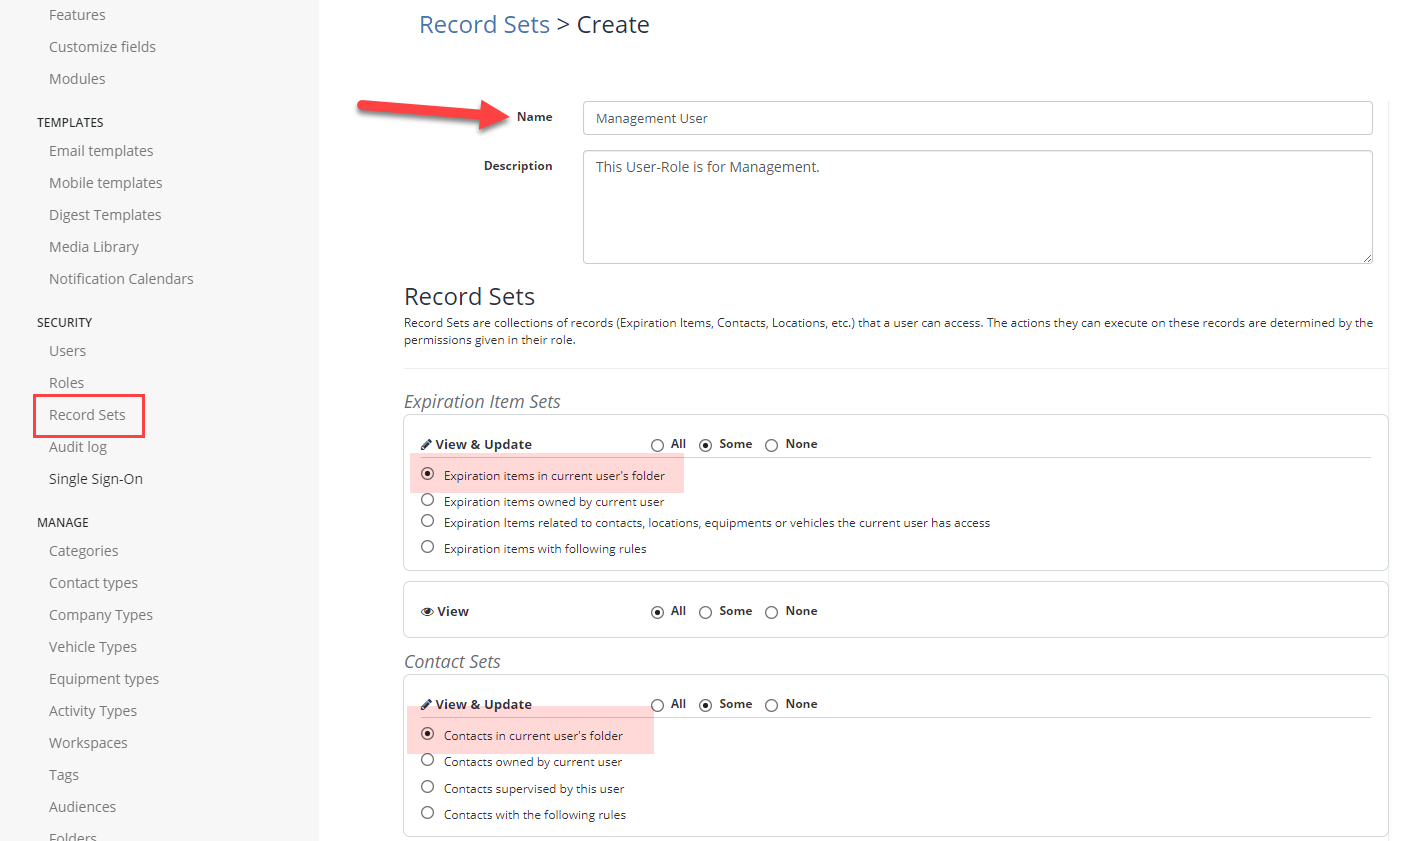Select All for Contact View & Update
Image resolution: width=1416 pixels, height=841 pixels.
(657, 705)
